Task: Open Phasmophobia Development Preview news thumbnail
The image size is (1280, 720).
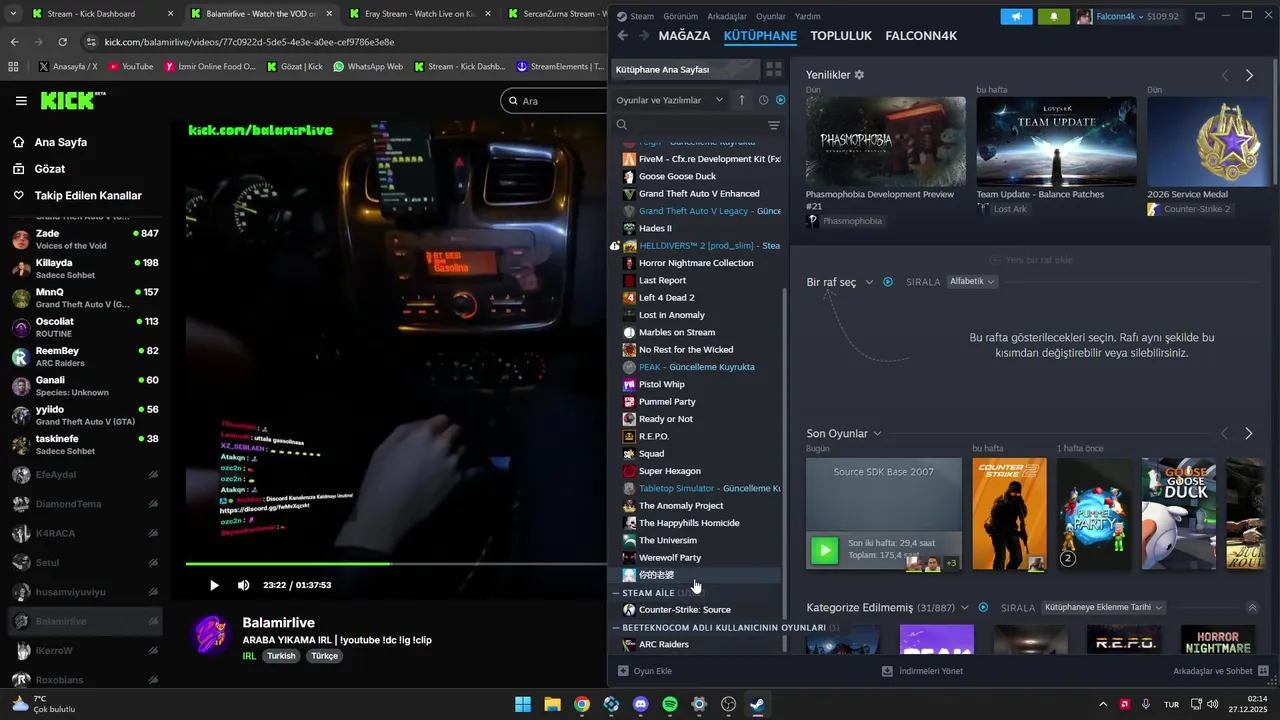Action: click(886, 141)
